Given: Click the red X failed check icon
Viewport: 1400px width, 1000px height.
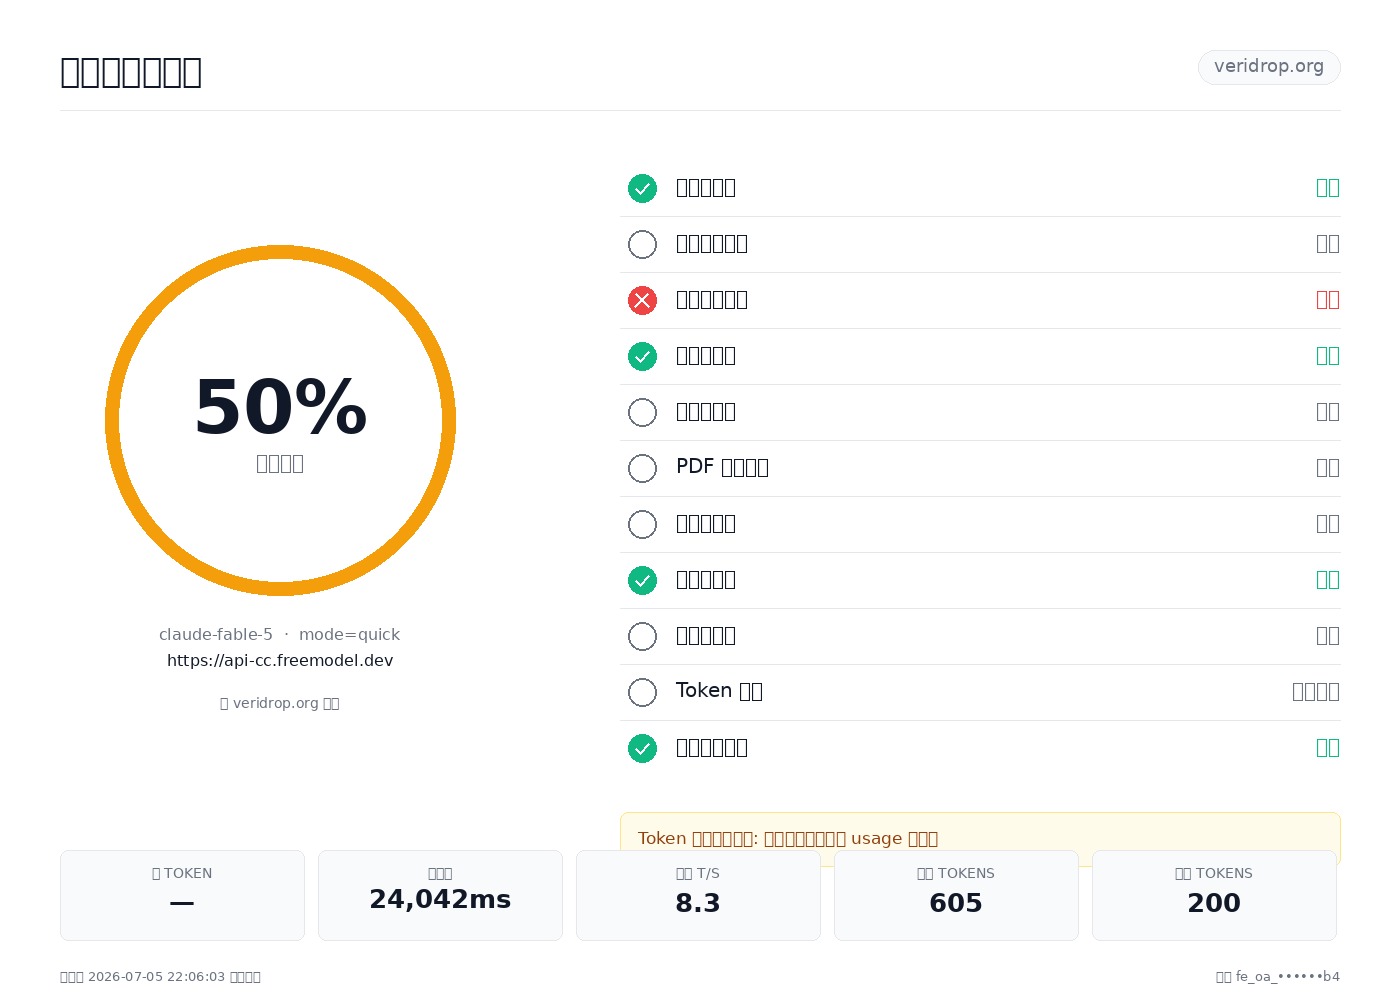Looking at the screenshot, I should [x=642, y=300].
